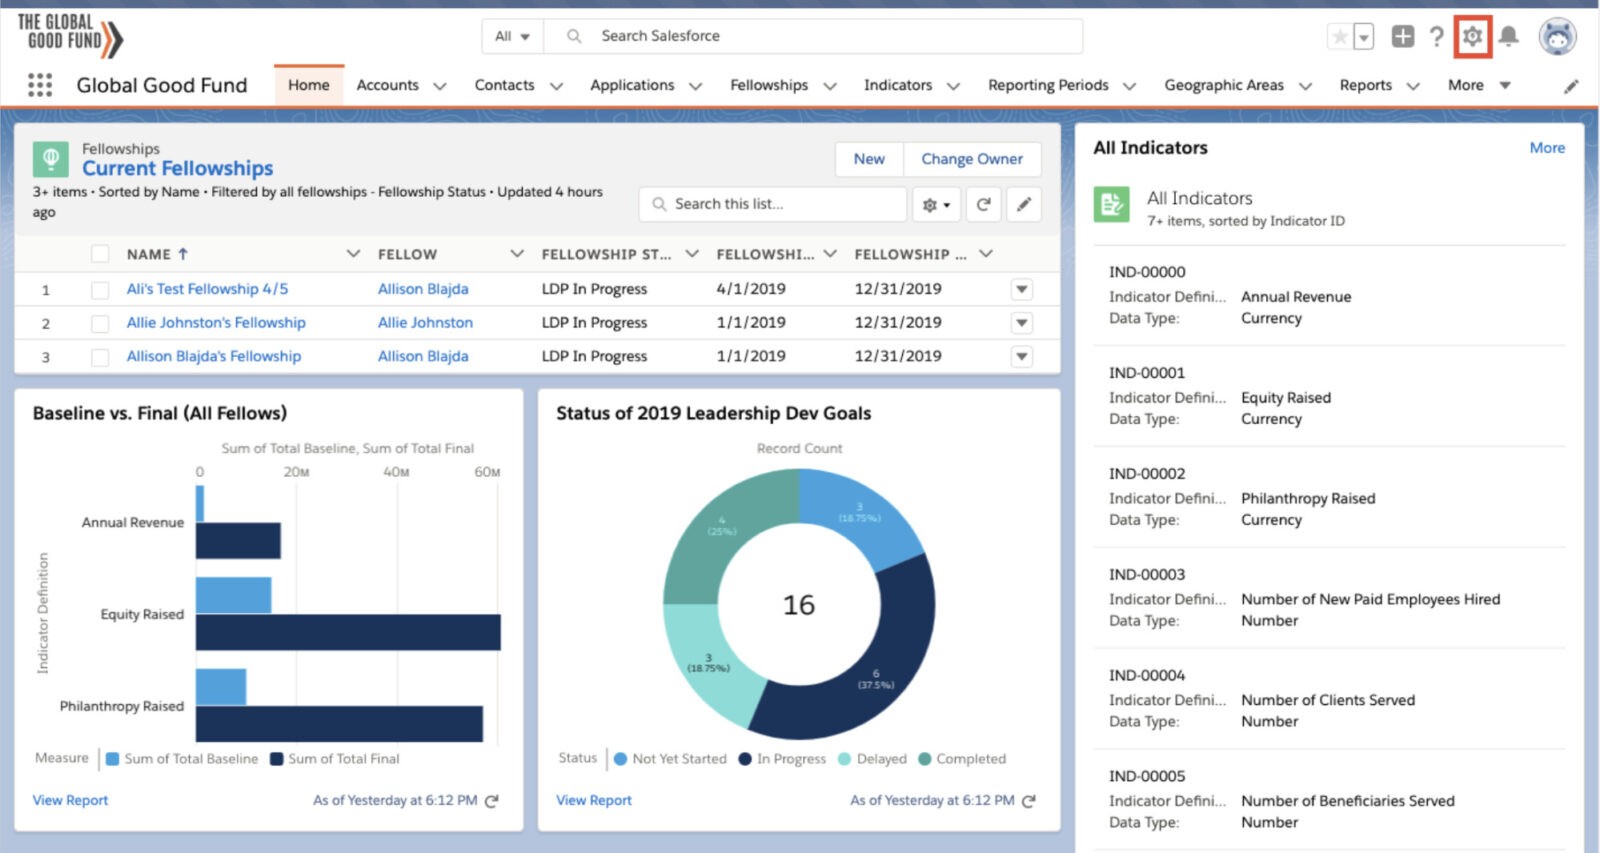1600x853 pixels.
Task: Refresh the Baseline vs. Final chart
Action: (x=491, y=801)
